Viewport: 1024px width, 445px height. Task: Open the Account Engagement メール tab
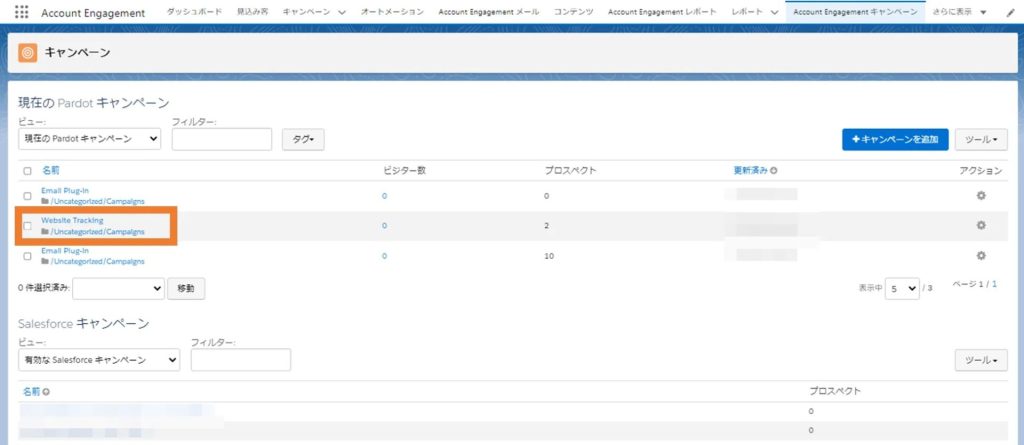tap(488, 12)
